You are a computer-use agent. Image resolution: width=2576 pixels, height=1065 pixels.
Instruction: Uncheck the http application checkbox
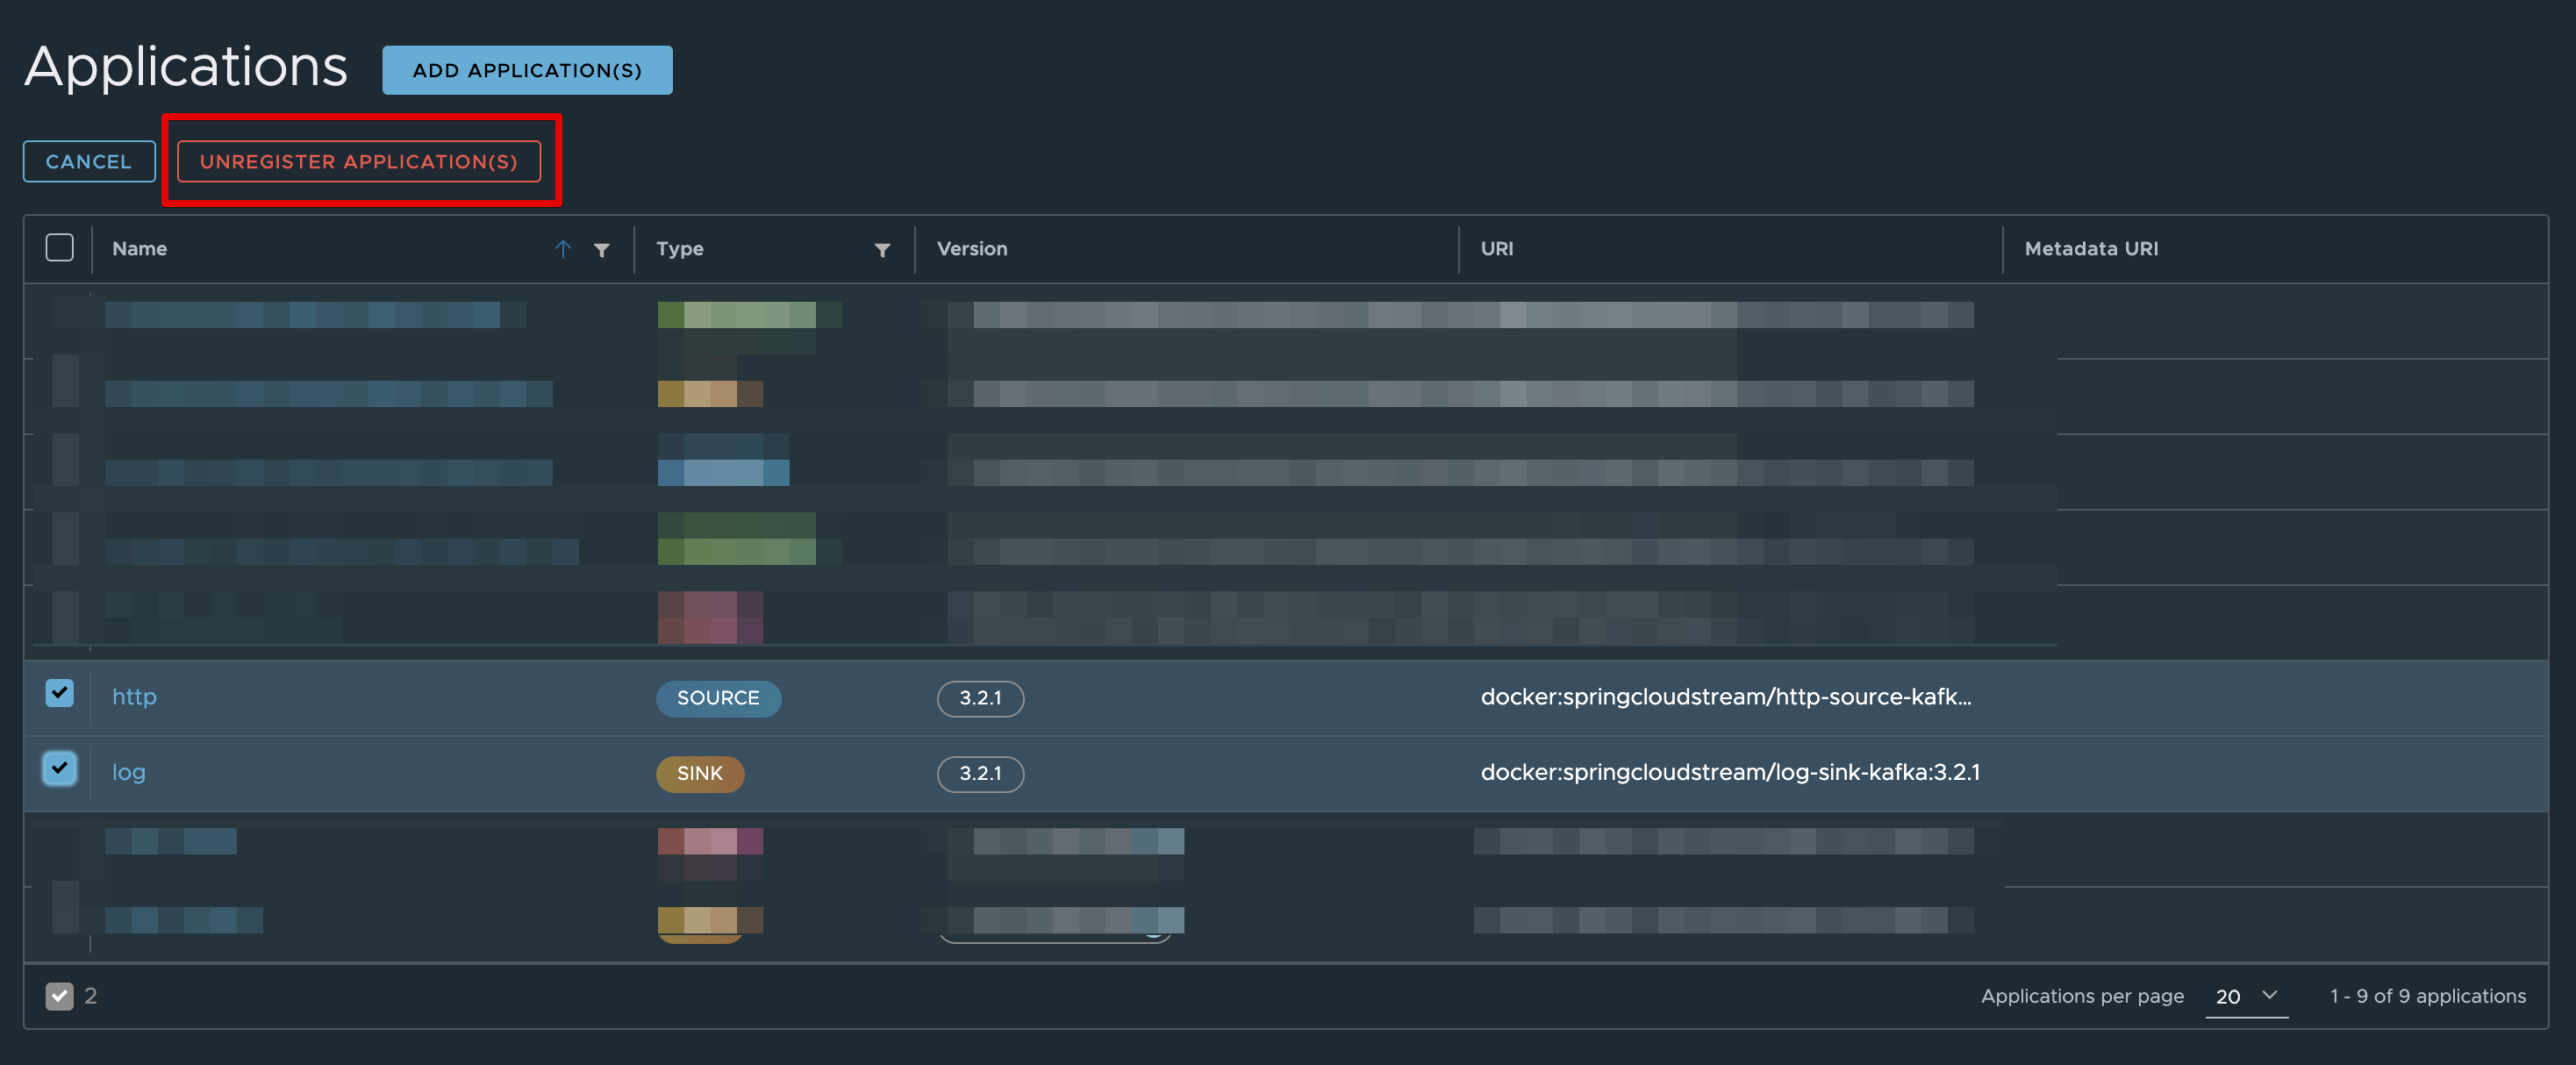pos(60,692)
